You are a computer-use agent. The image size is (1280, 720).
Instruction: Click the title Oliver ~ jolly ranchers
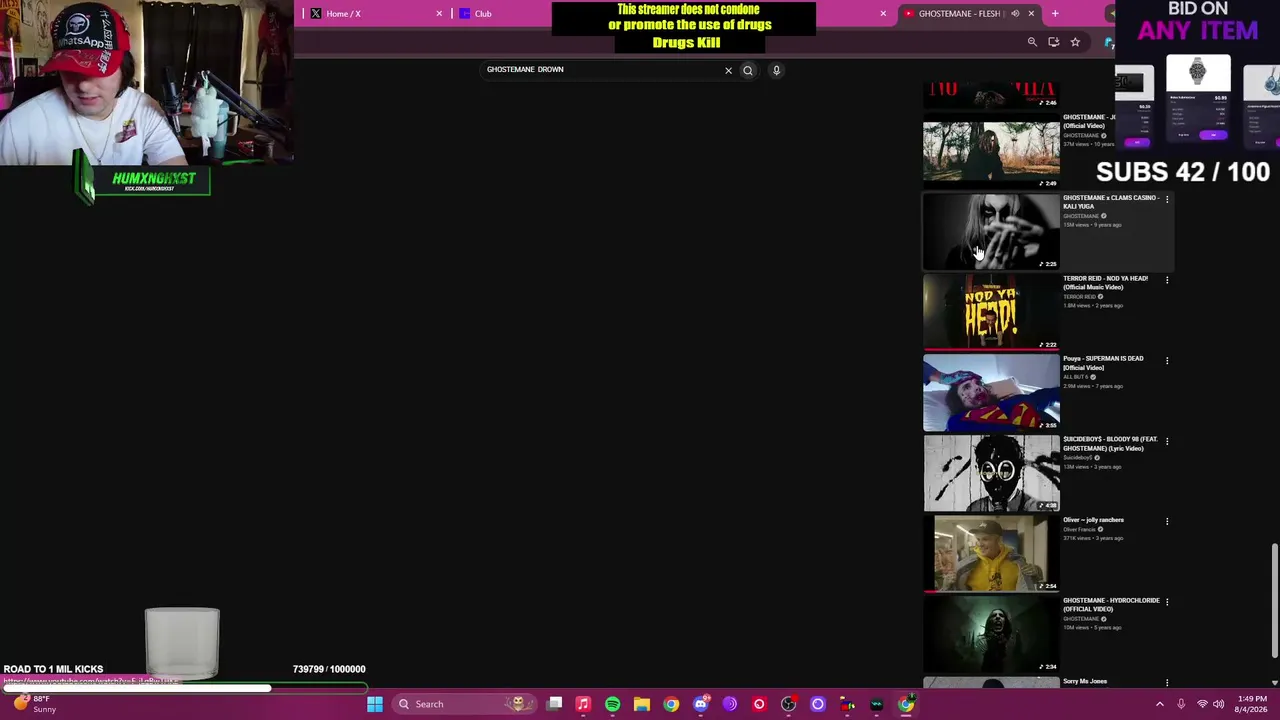pyautogui.click(x=1093, y=520)
